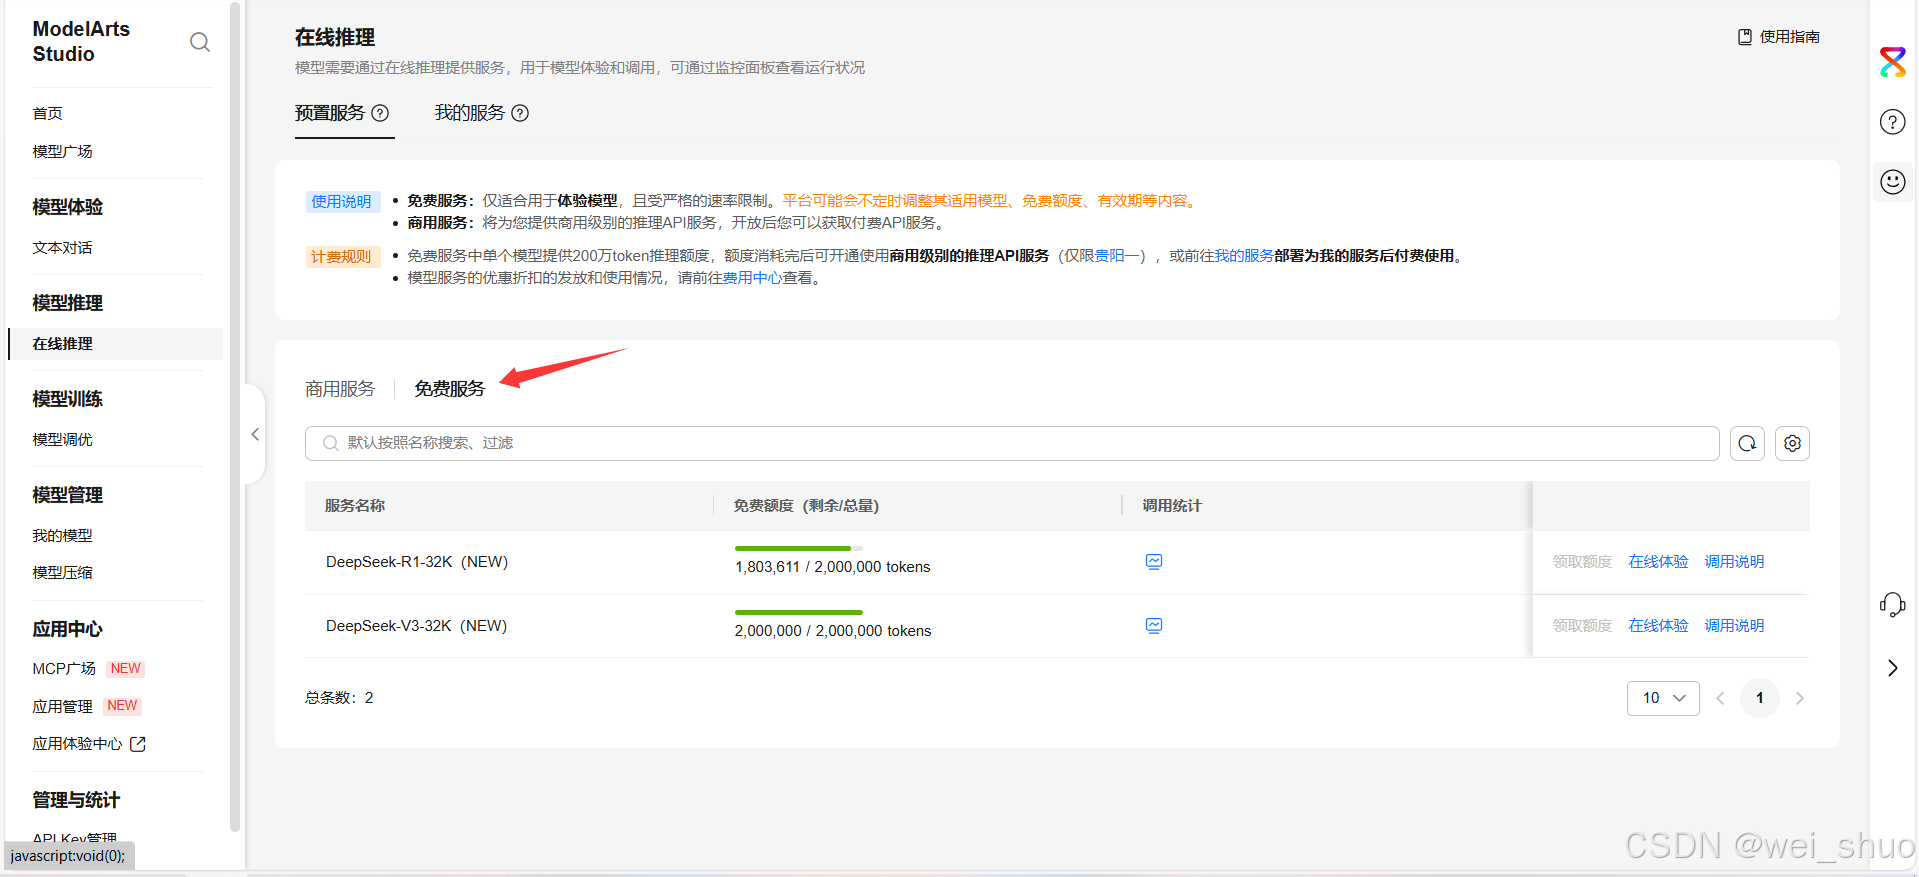
Task: Click the ModelArts Studio title
Action: pos(81,42)
